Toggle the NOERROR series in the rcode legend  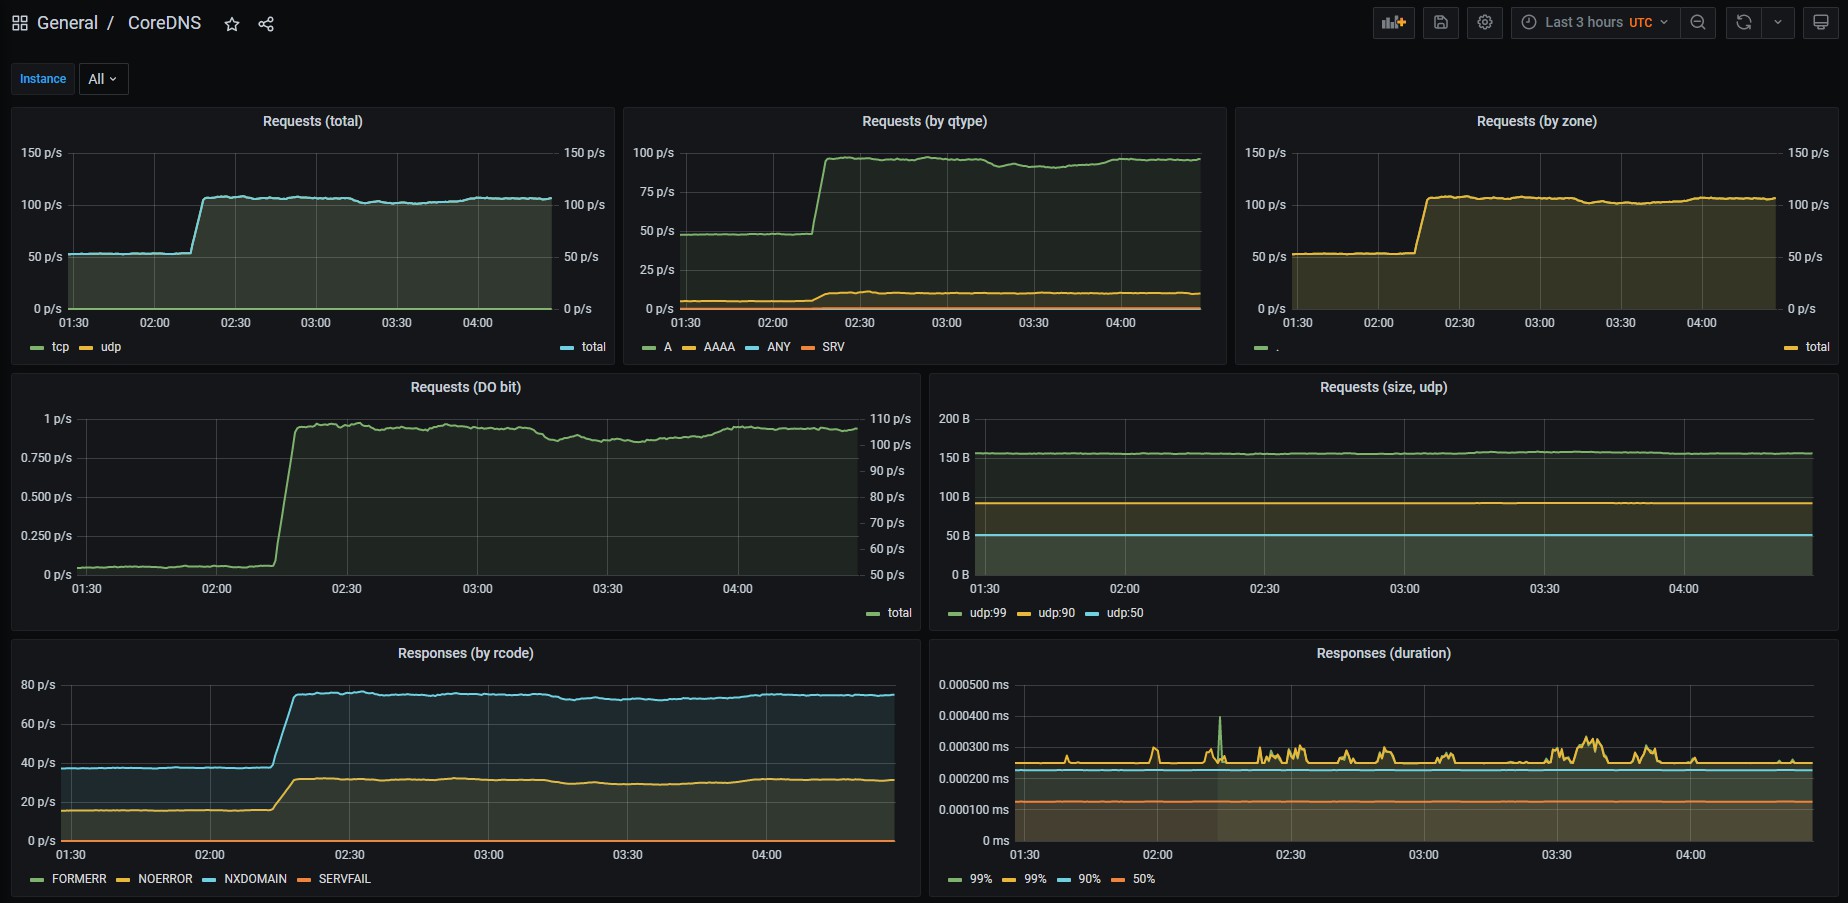pyautogui.click(x=165, y=879)
